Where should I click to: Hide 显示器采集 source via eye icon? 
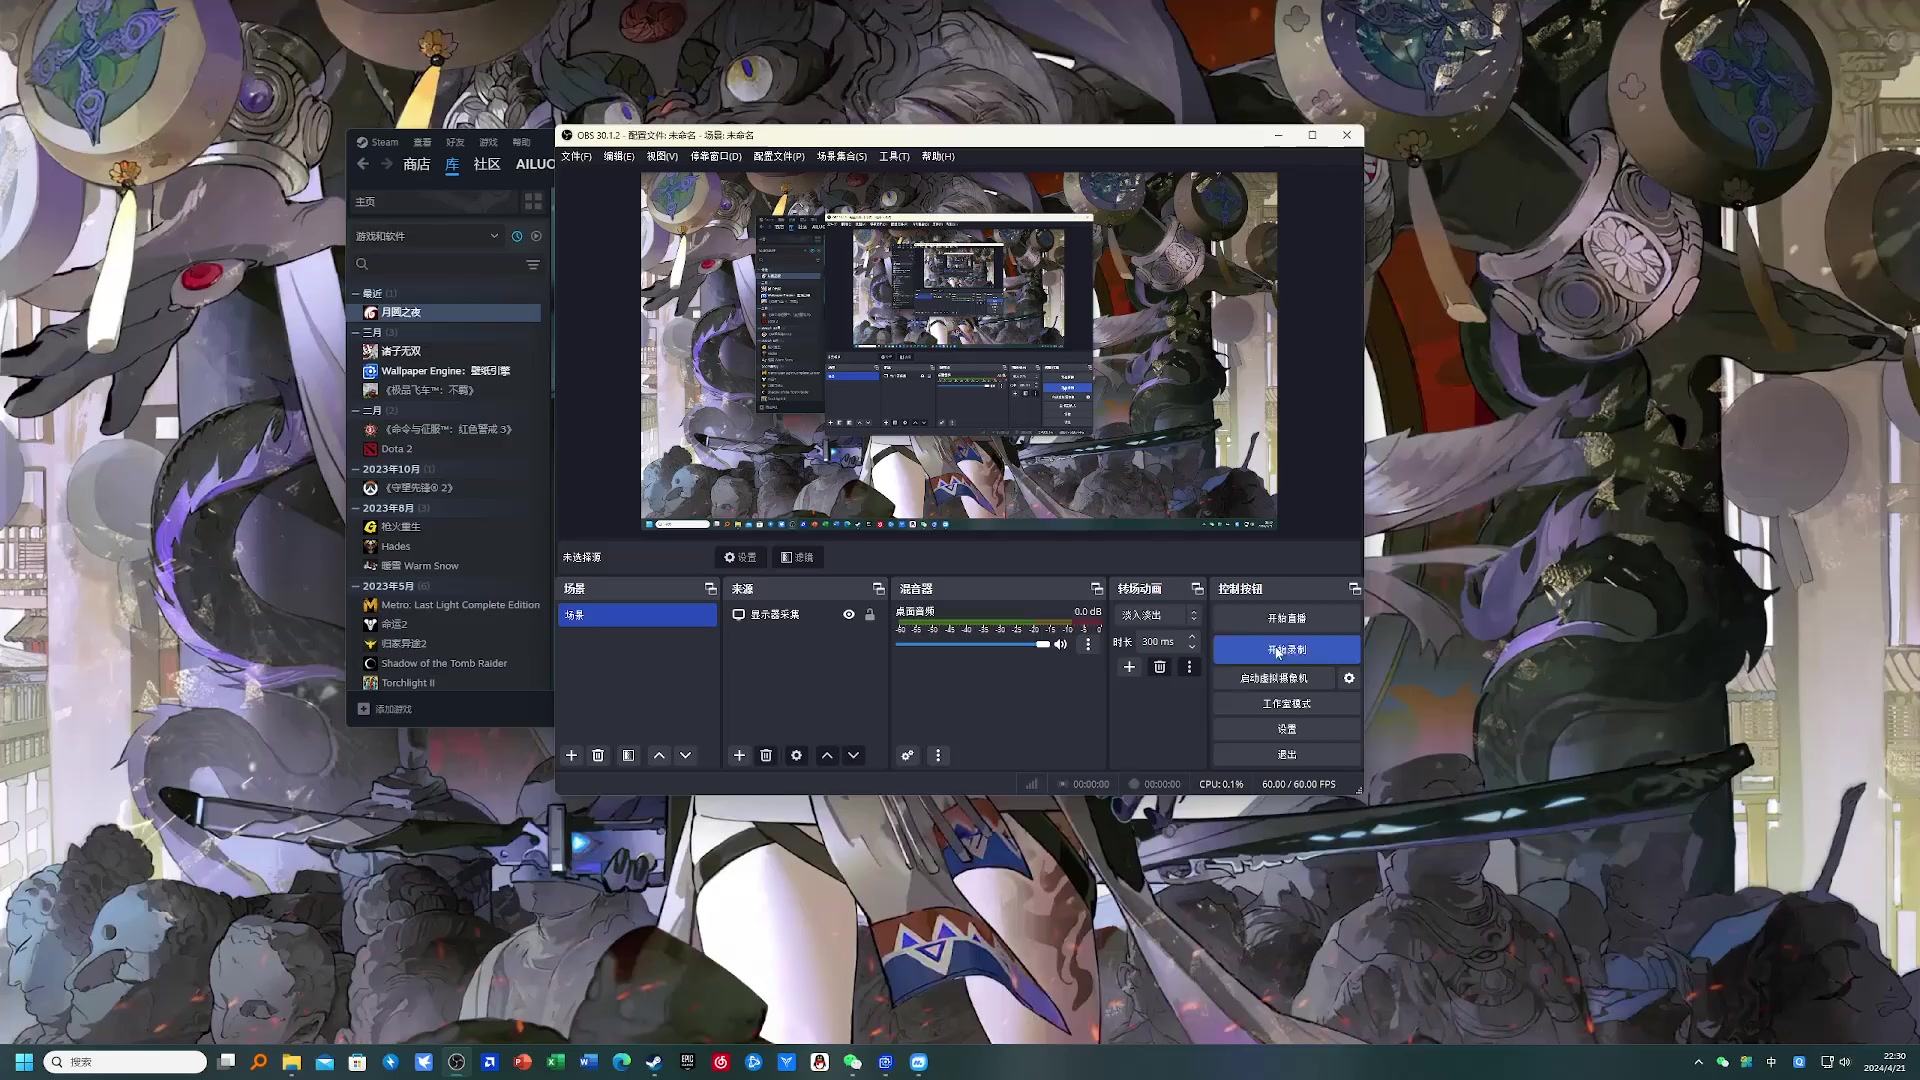click(849, 615)
